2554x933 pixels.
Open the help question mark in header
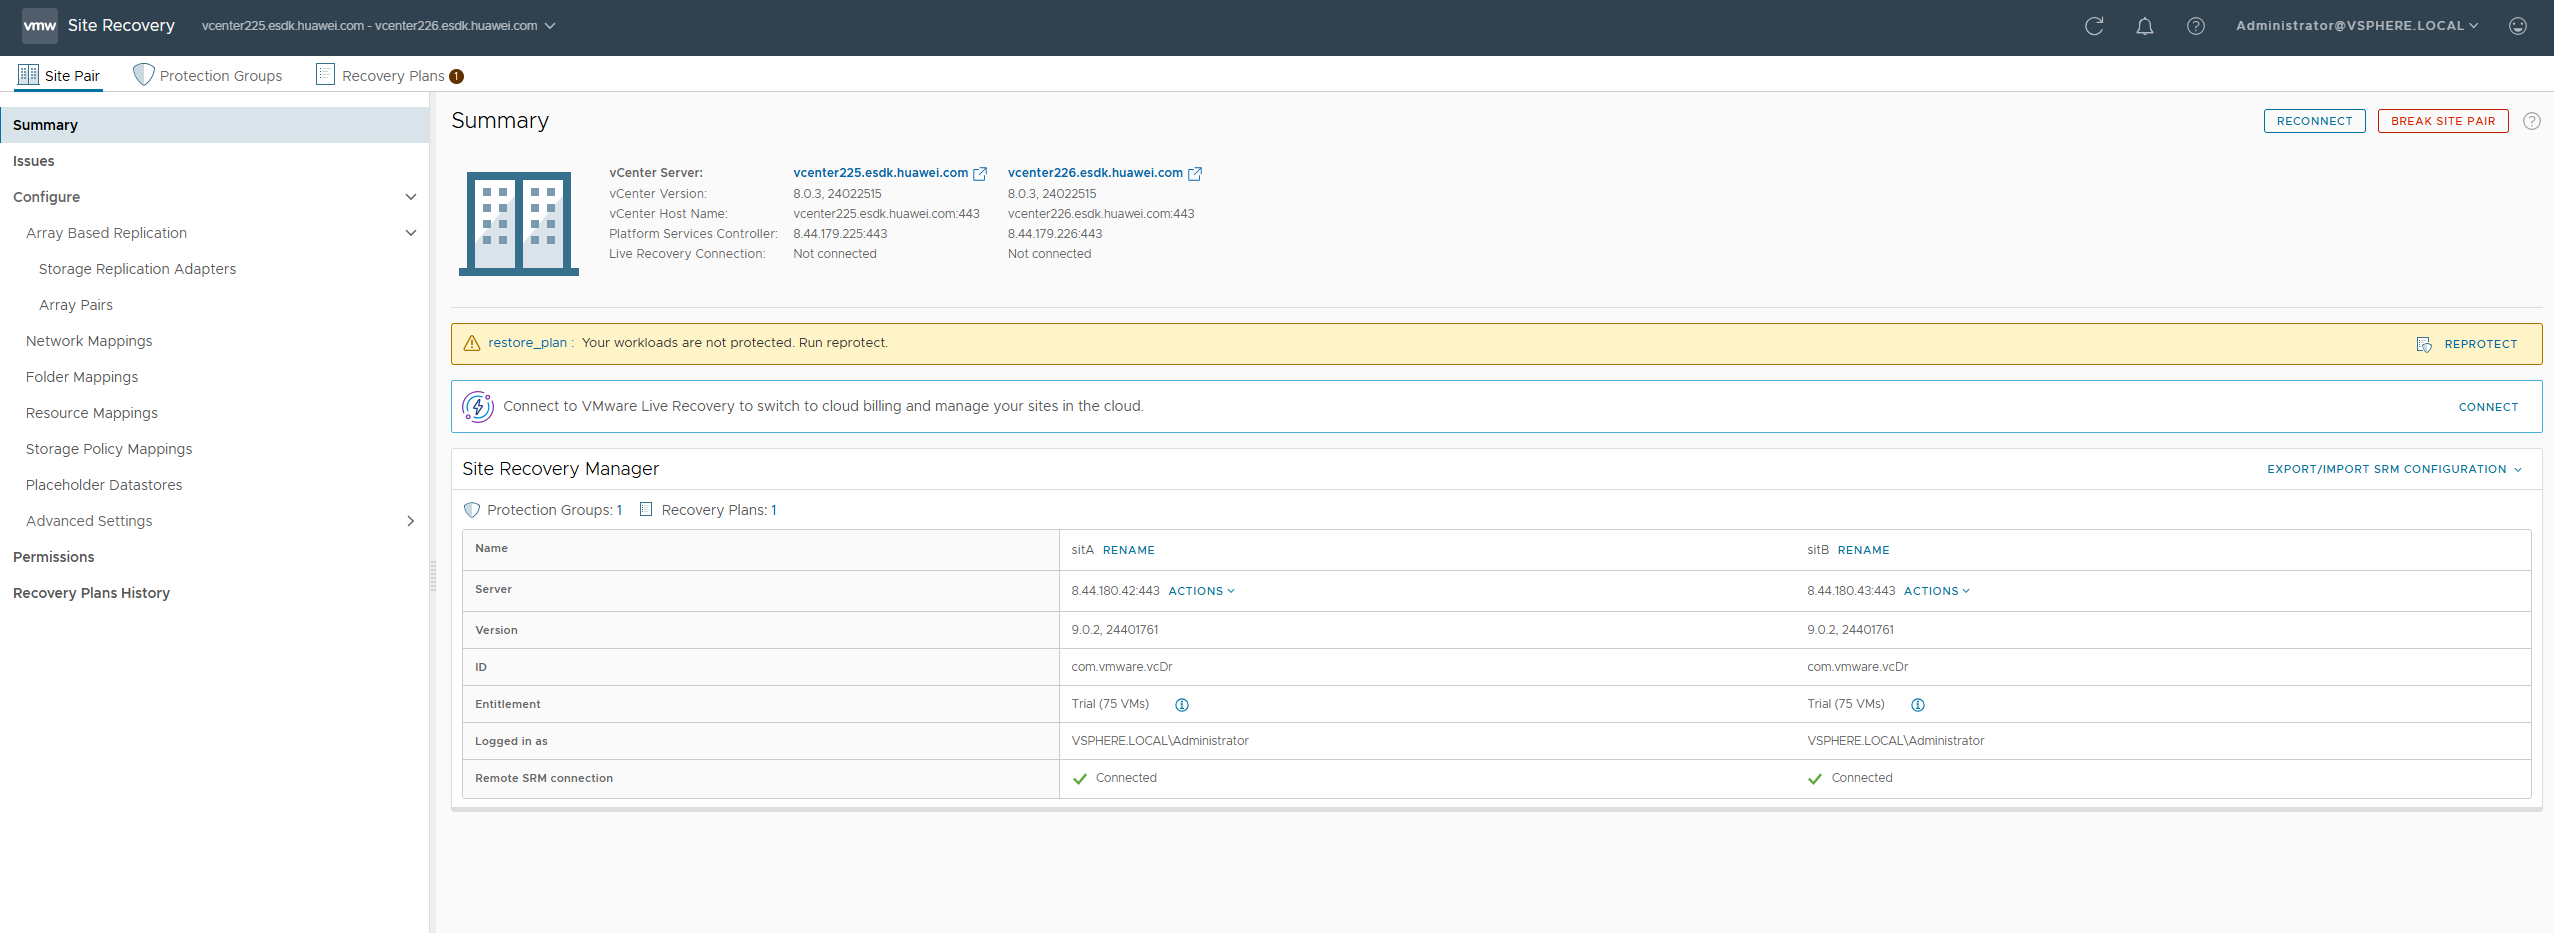2196,26
